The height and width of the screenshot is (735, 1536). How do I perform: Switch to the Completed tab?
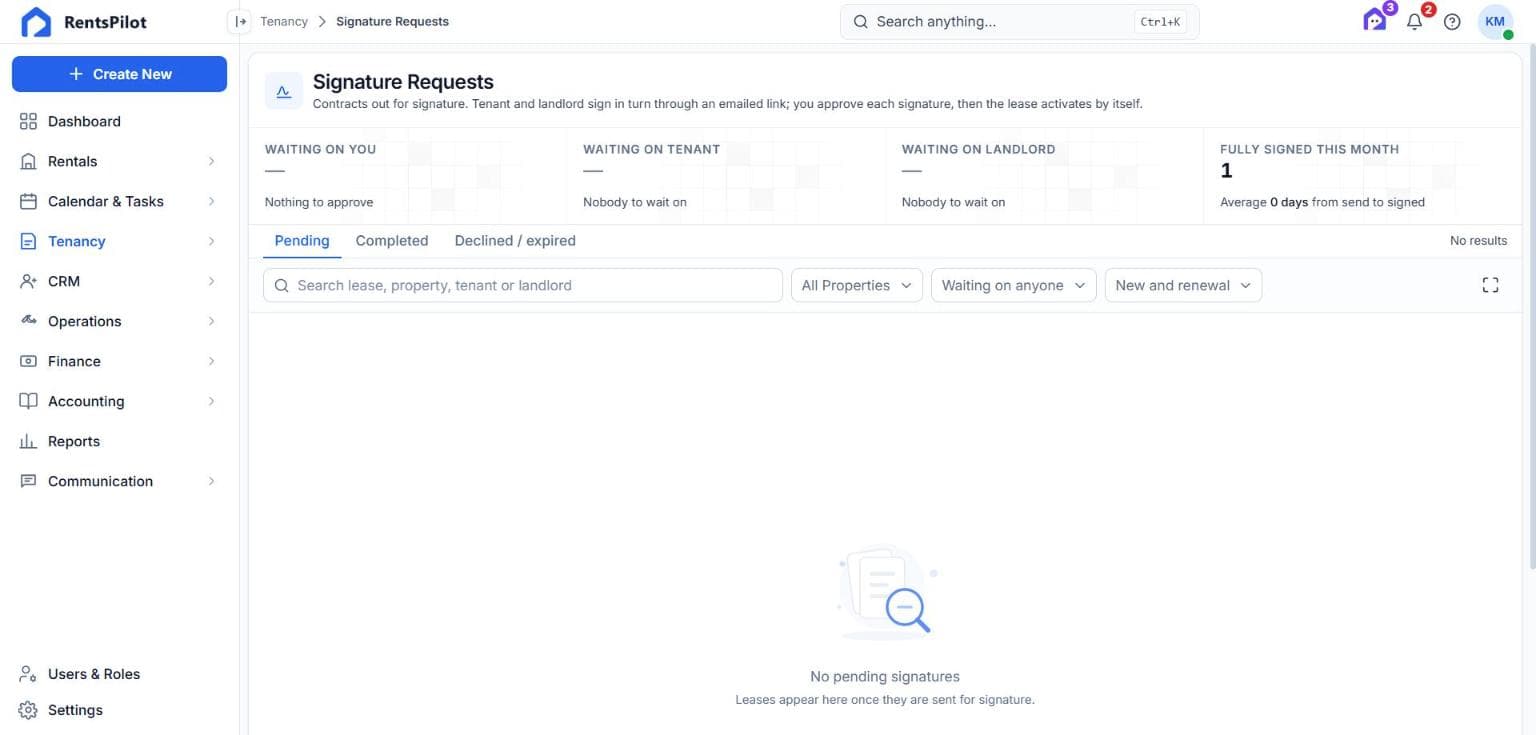point(392,241)
